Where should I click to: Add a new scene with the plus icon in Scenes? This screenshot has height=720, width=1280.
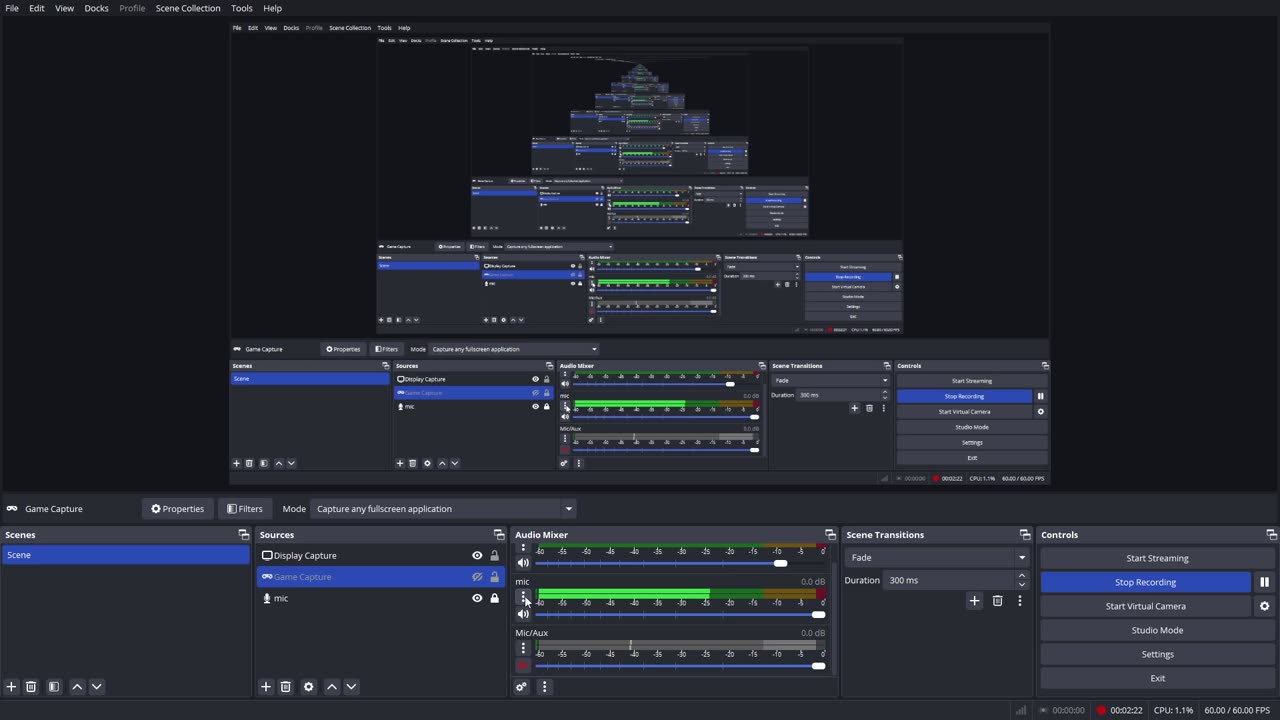[11, 687]
